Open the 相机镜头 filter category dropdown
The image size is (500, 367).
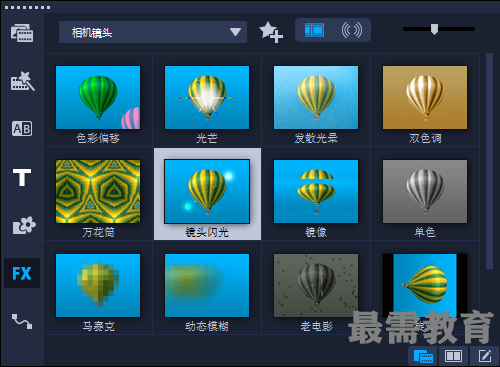click(153, 32)
